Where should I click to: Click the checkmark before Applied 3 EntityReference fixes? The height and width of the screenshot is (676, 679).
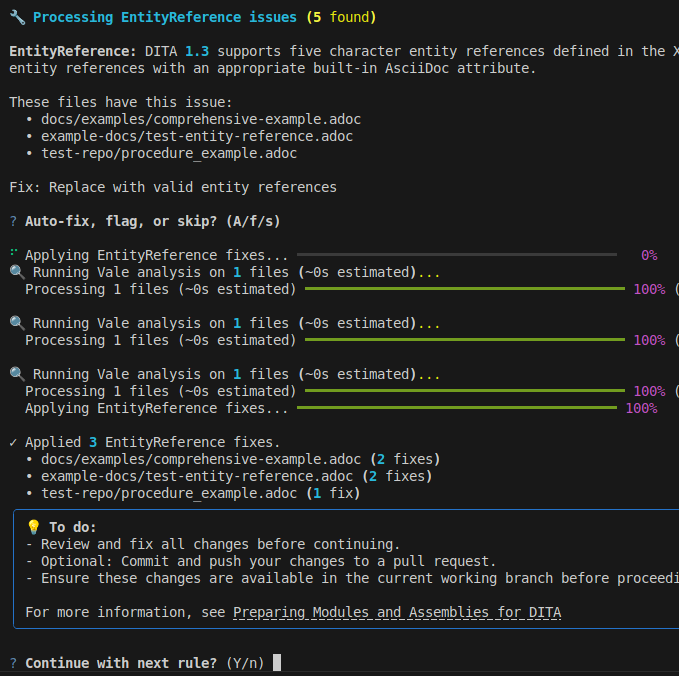(x=13, y=442)
